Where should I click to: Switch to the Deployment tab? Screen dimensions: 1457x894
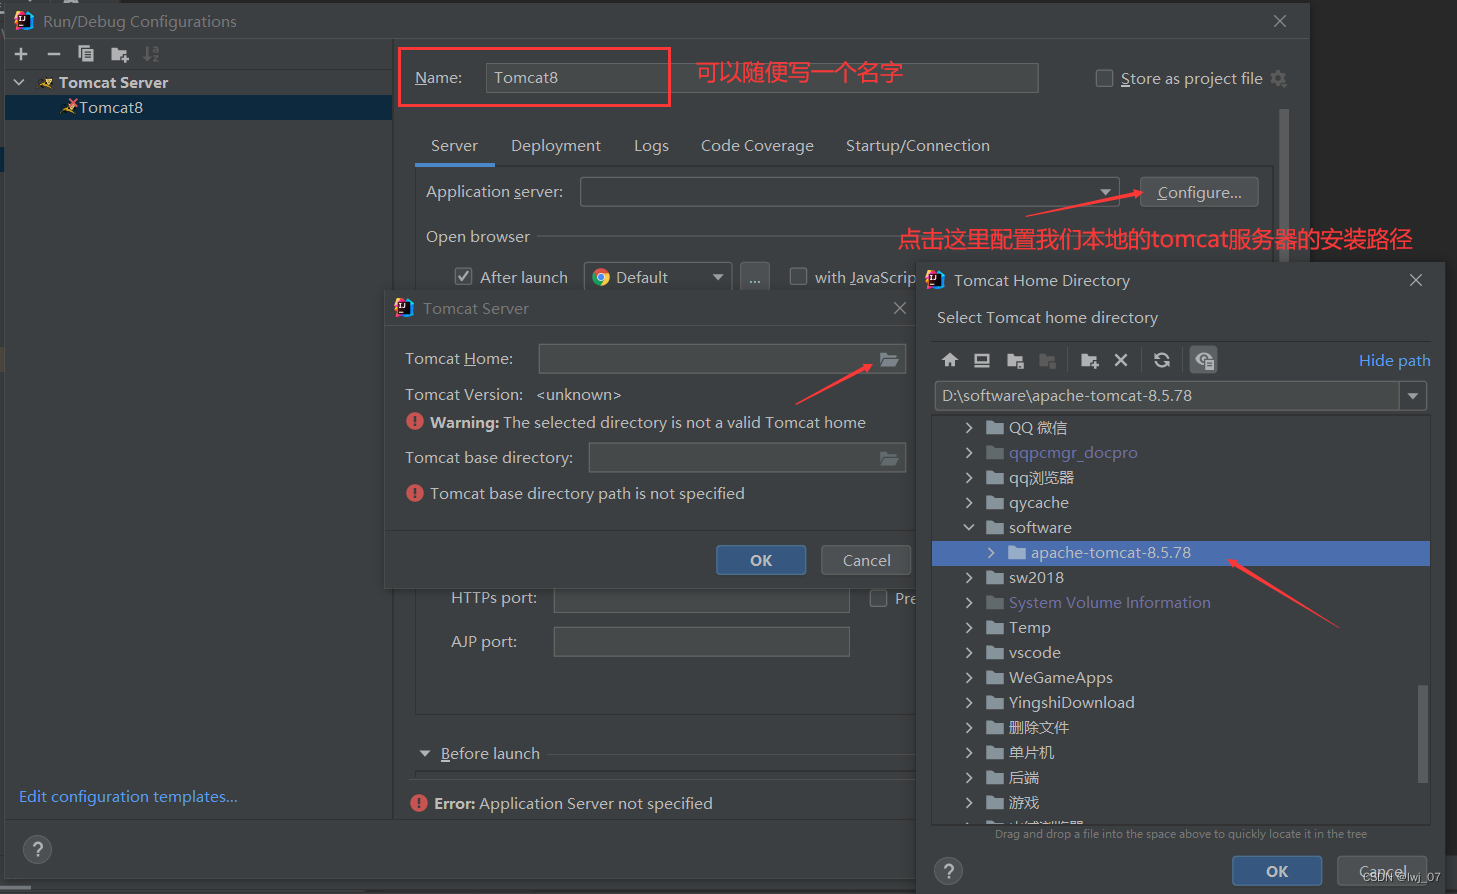click(x=556, y=145)
